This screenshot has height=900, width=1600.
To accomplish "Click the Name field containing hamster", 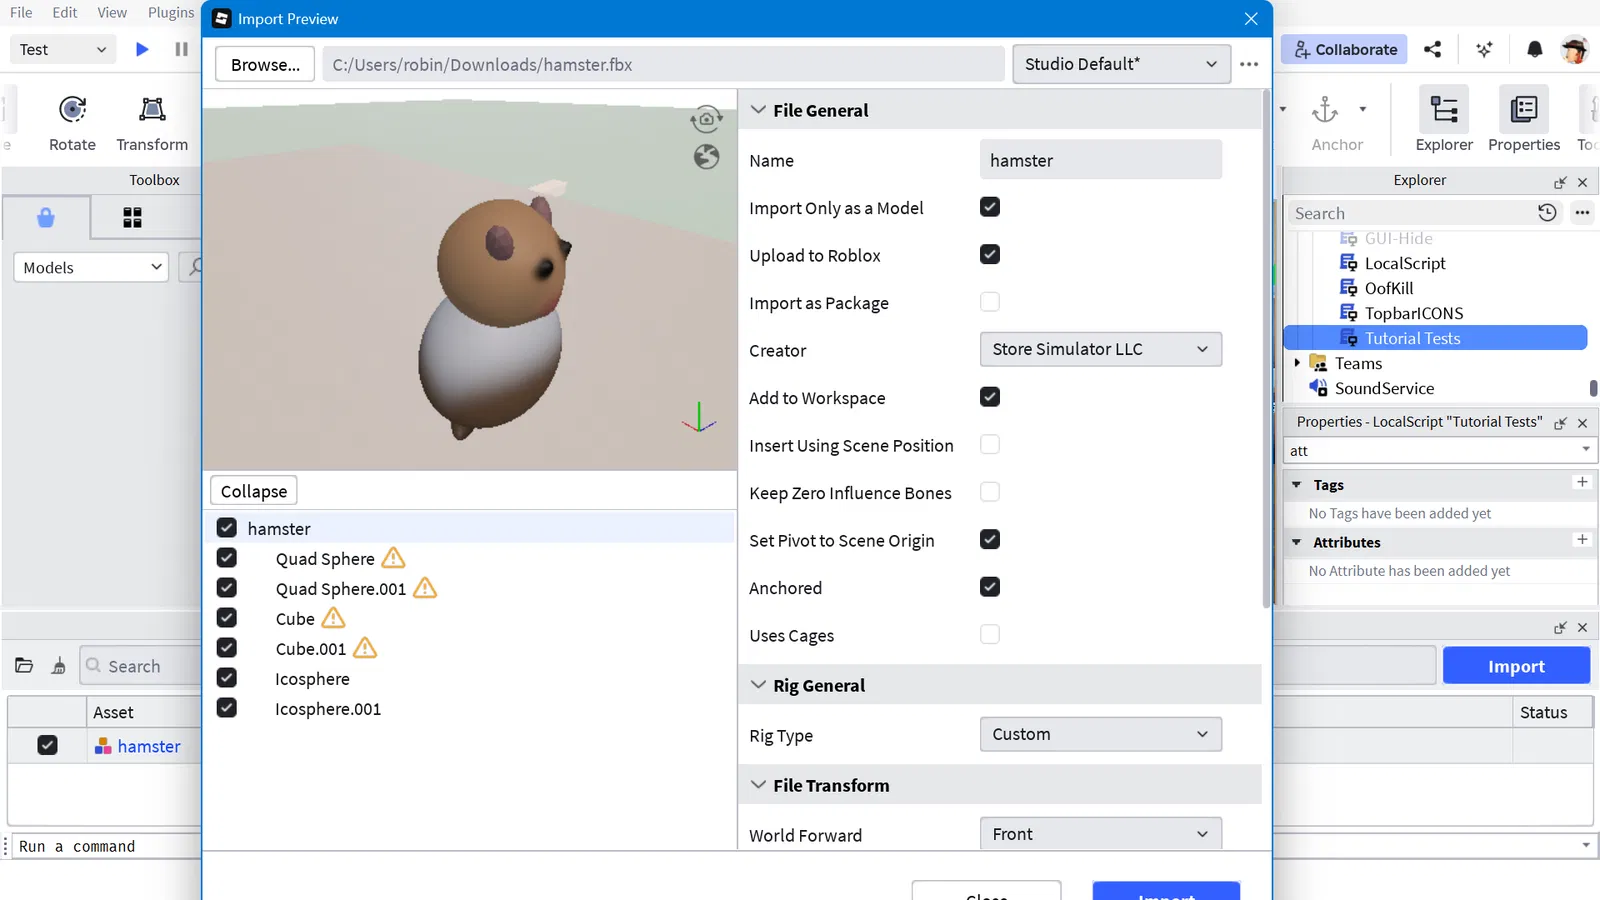I will point(1100,160).
